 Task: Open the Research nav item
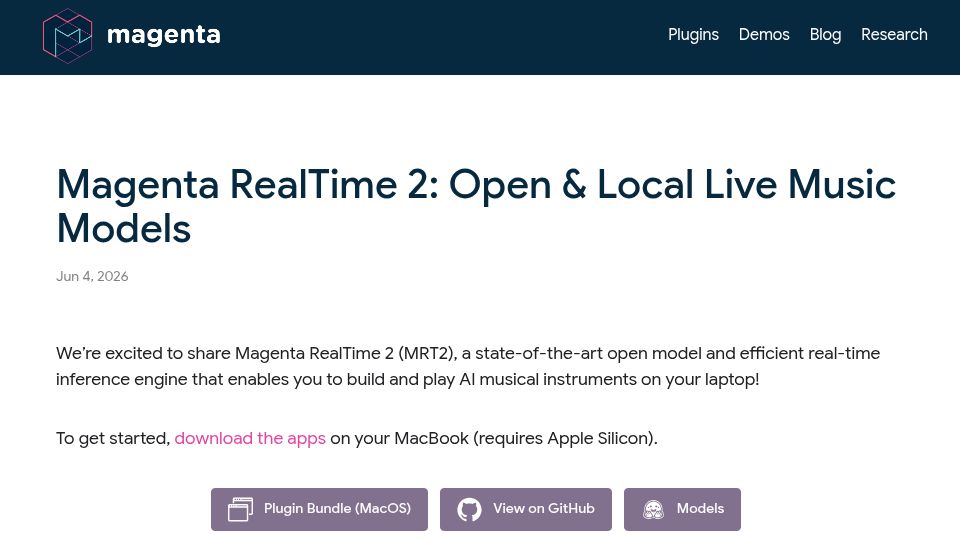coord(894,34)
